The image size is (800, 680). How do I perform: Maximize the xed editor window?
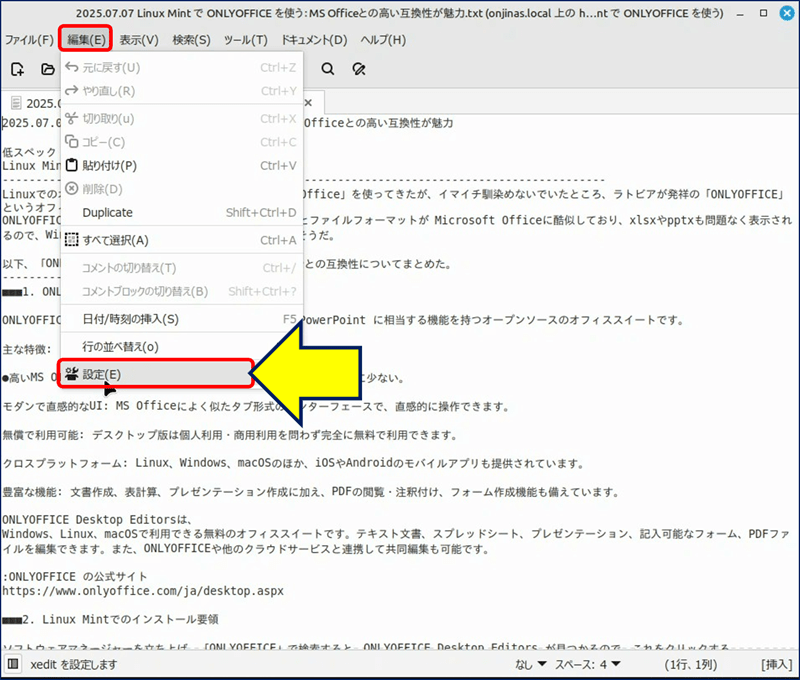(x=763, y=13)
